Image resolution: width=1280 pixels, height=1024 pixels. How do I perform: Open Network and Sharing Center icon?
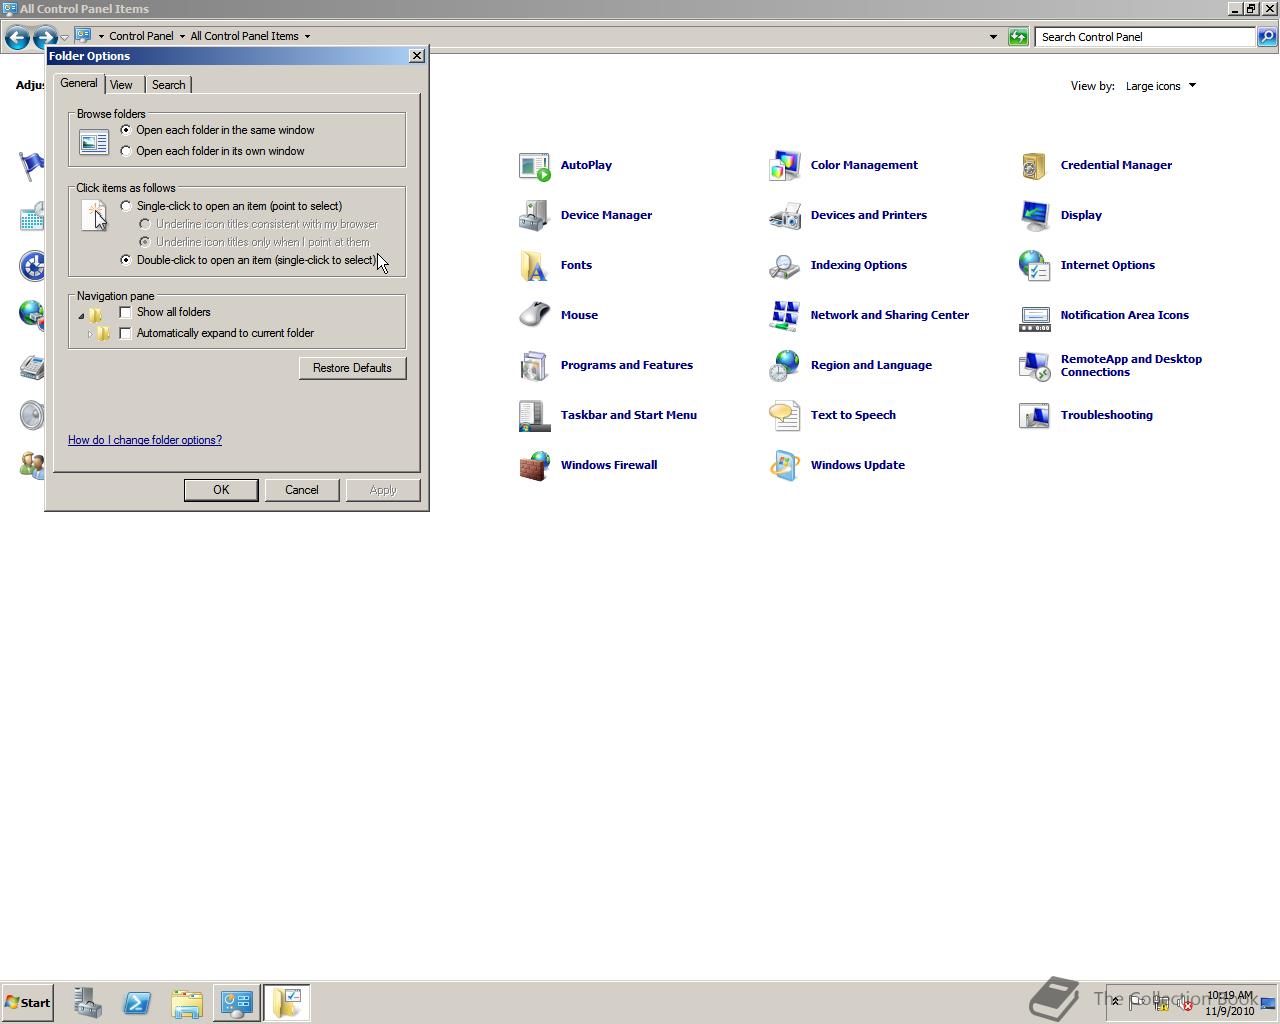pos(785,316)
